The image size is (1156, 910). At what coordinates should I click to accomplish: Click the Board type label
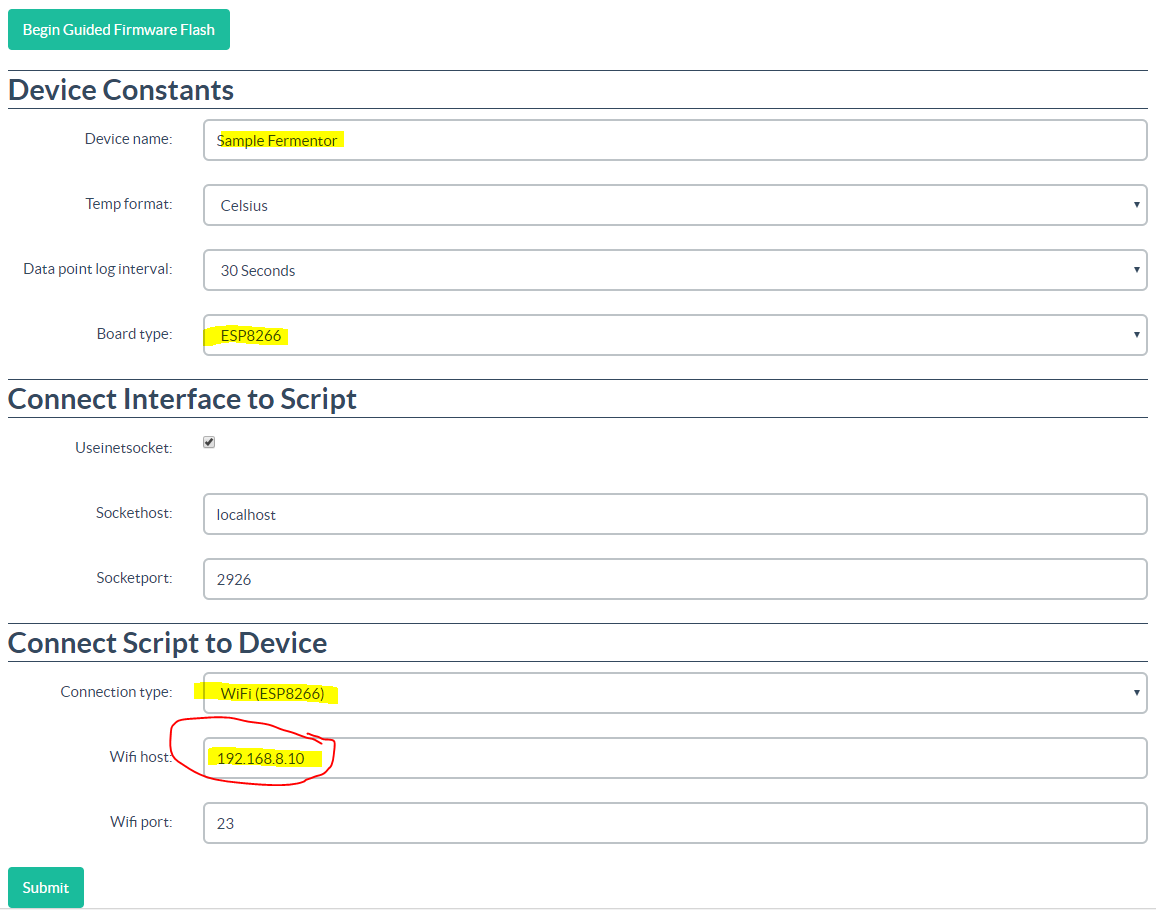pyautogui.click(x=134, y=334)
